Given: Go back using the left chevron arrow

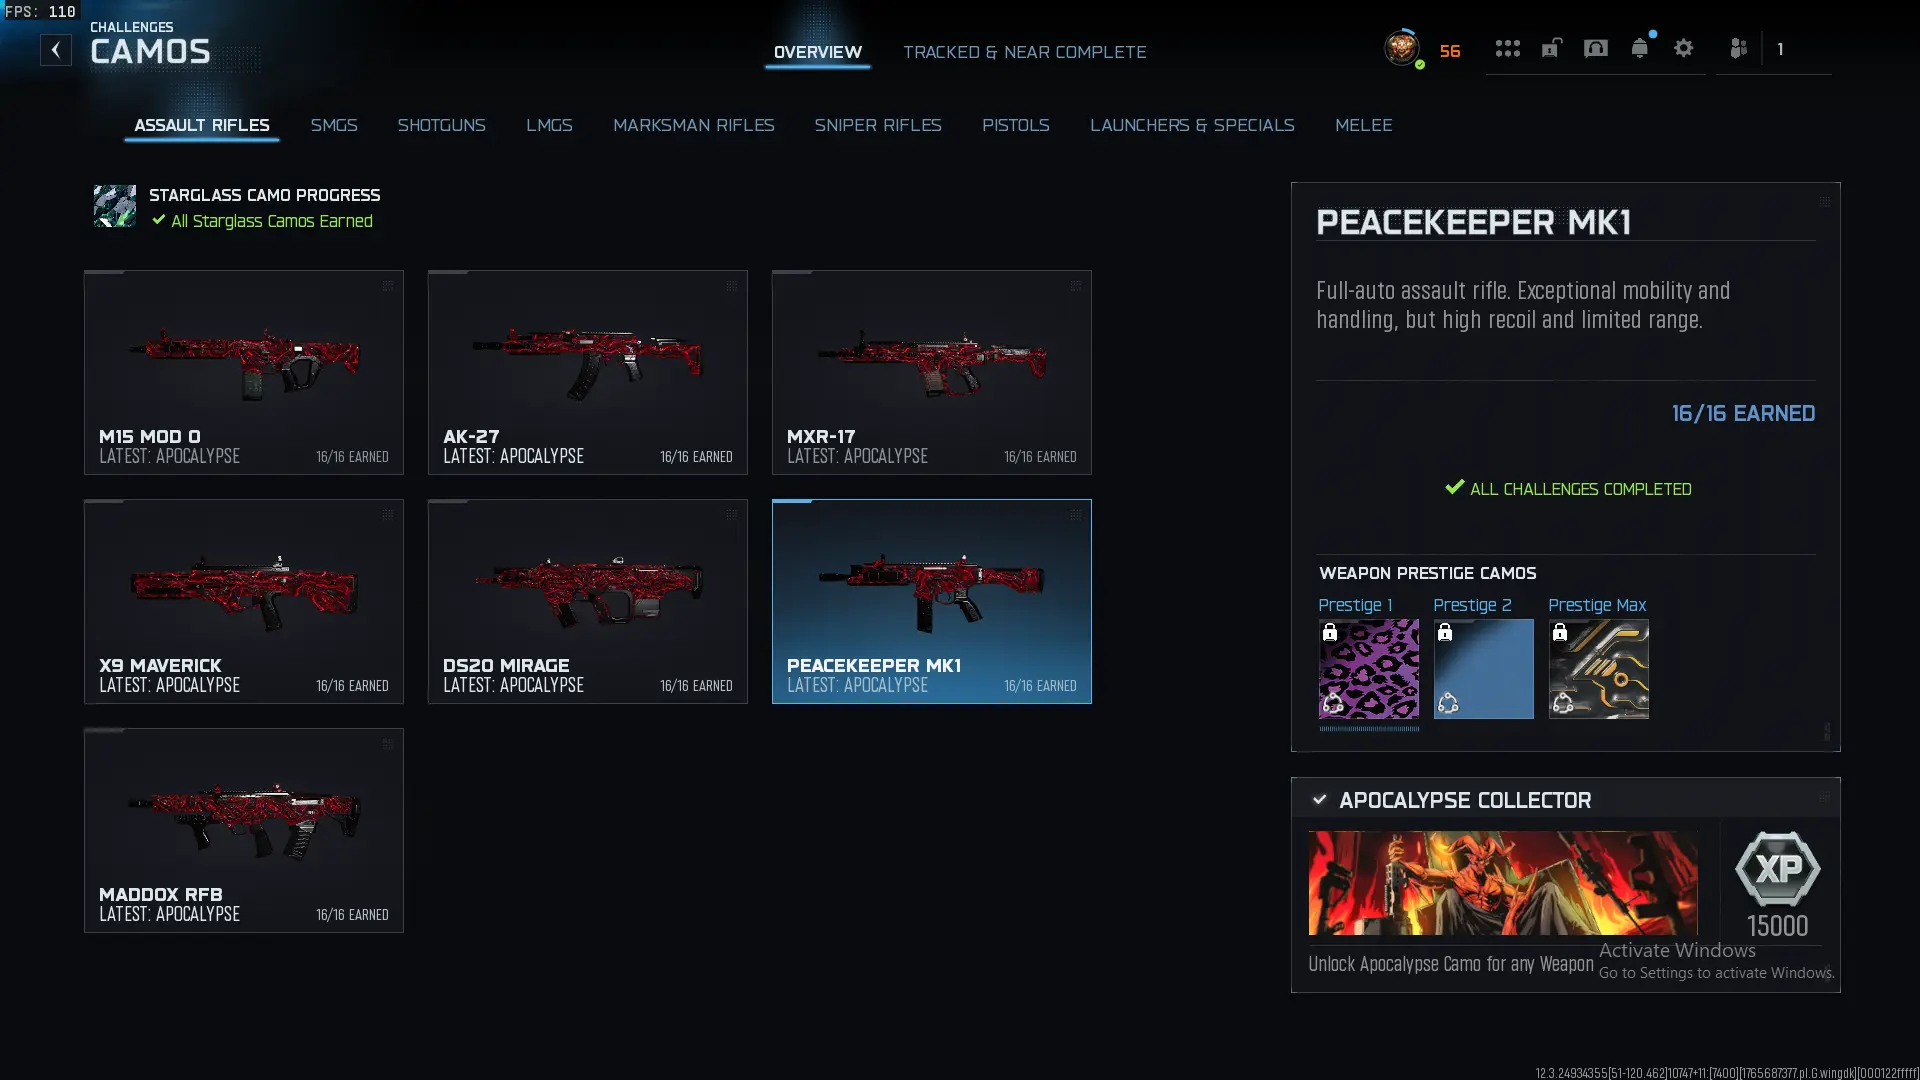Looking at the screenshot, I should coord(56,50).
